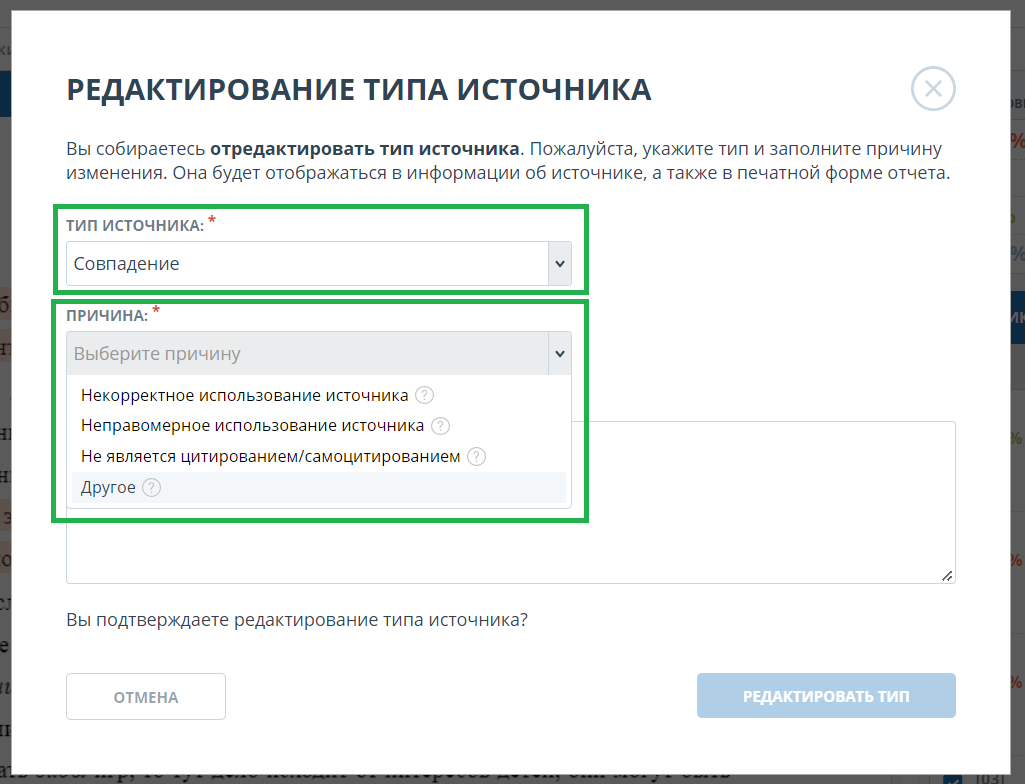Click help icon beside Некорректное использование источника
Screen dimensions: 1025x784
pyautogui.click(x=425, y=395)
